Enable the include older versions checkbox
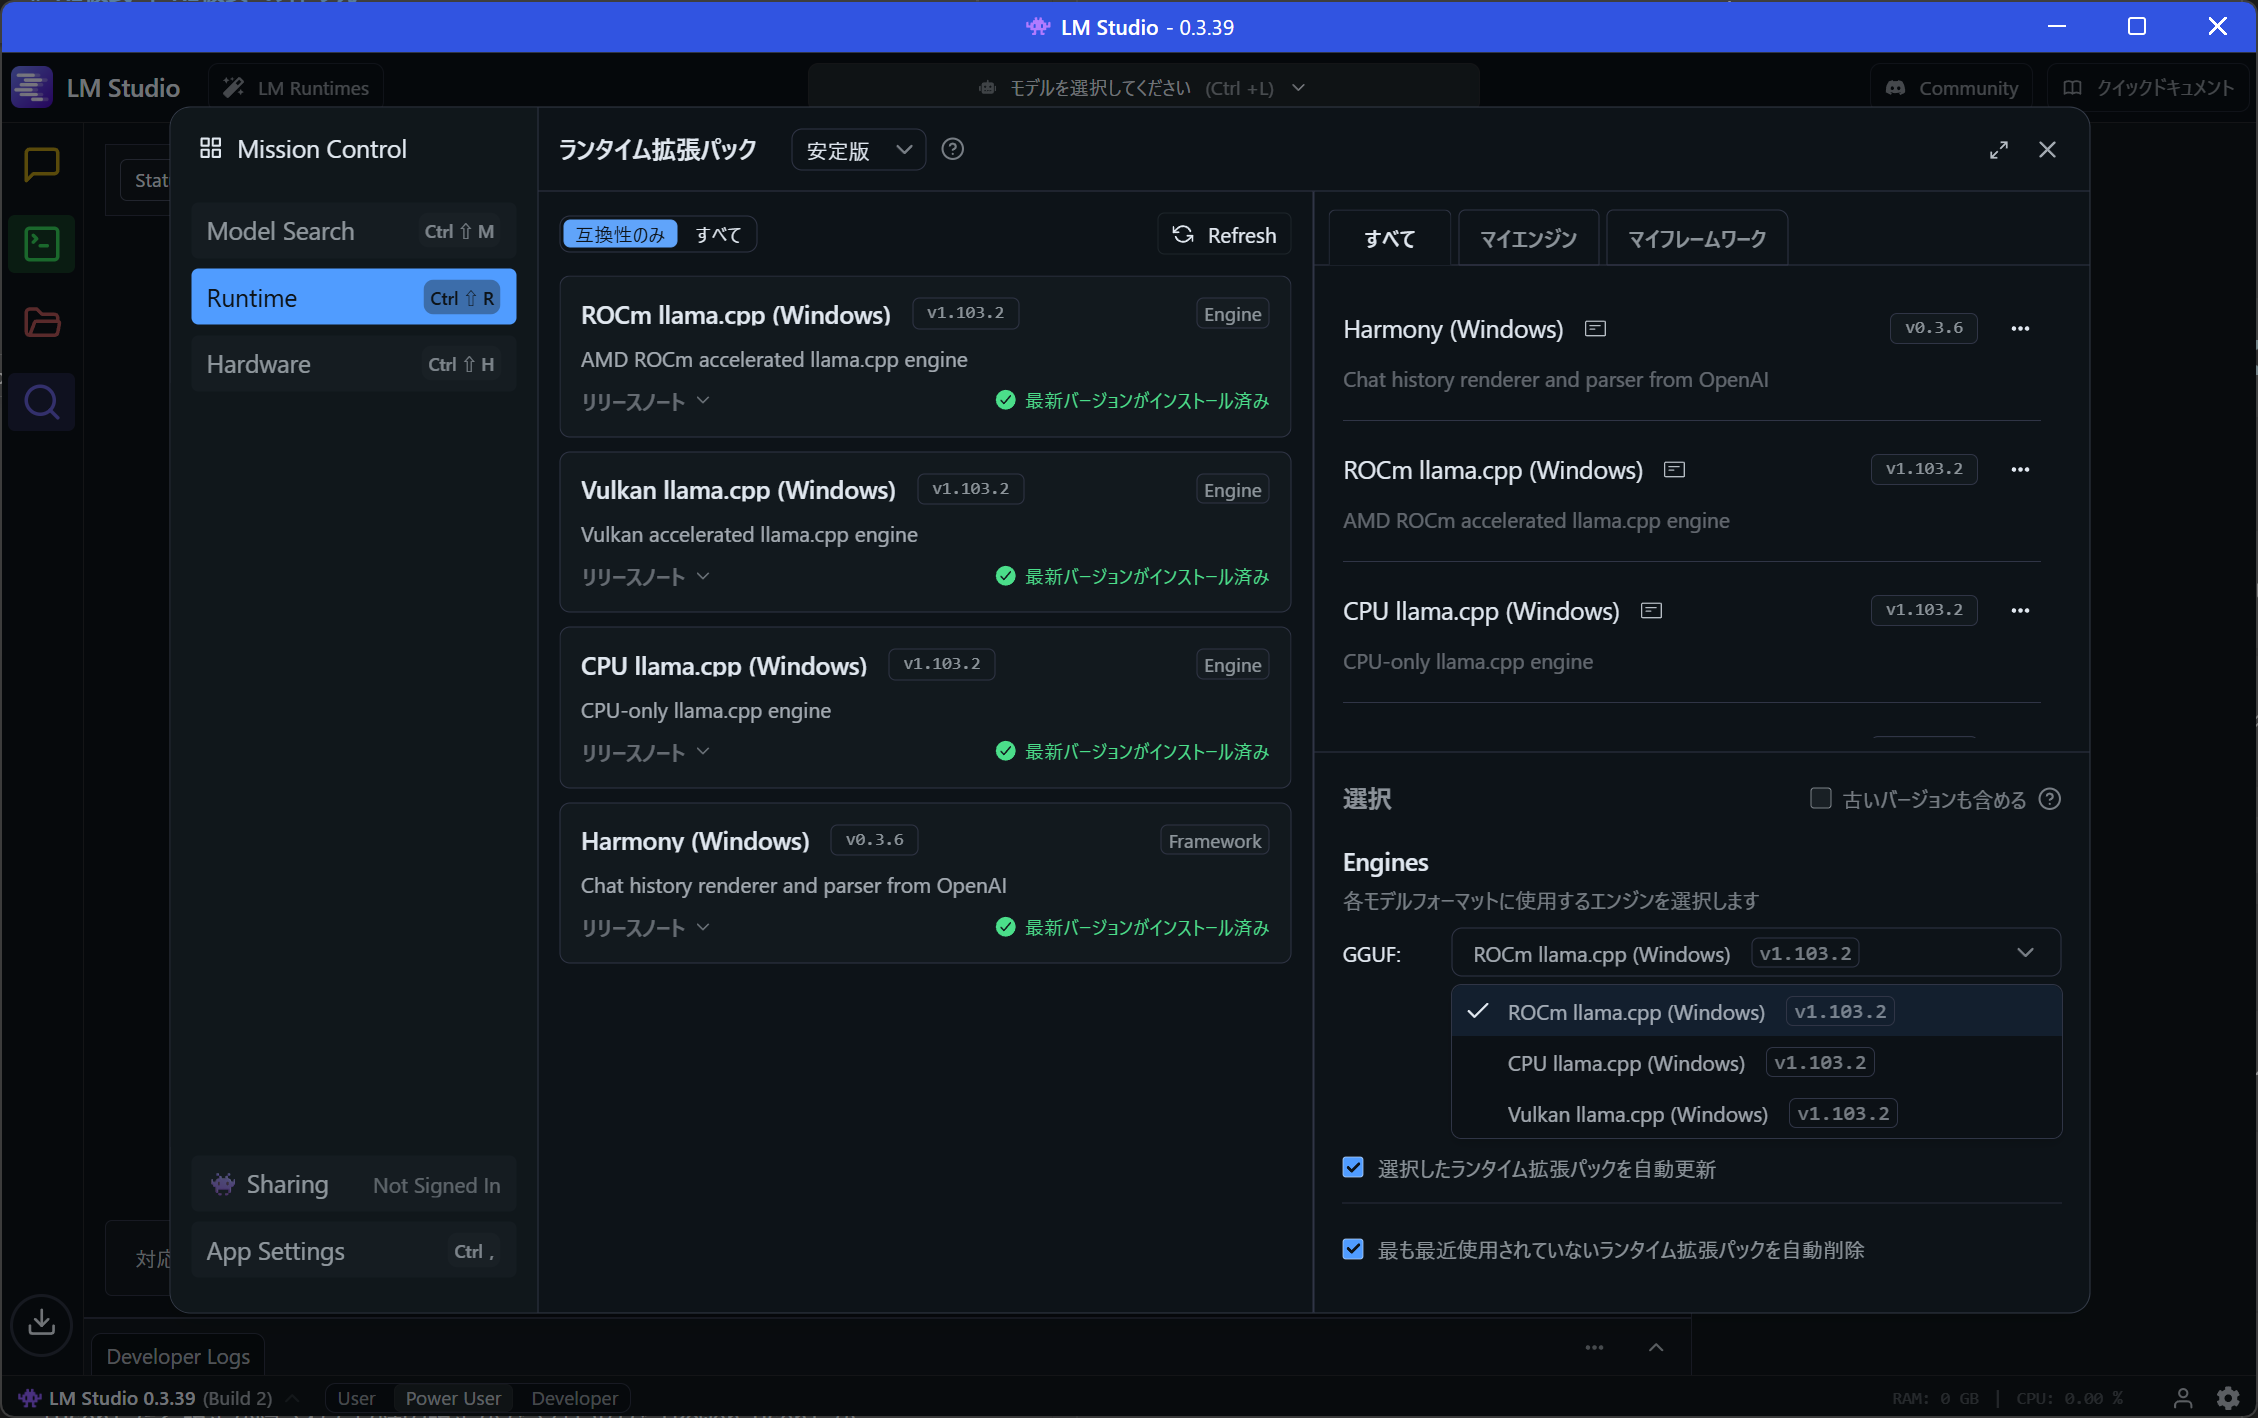 (x=1820, y=799)
